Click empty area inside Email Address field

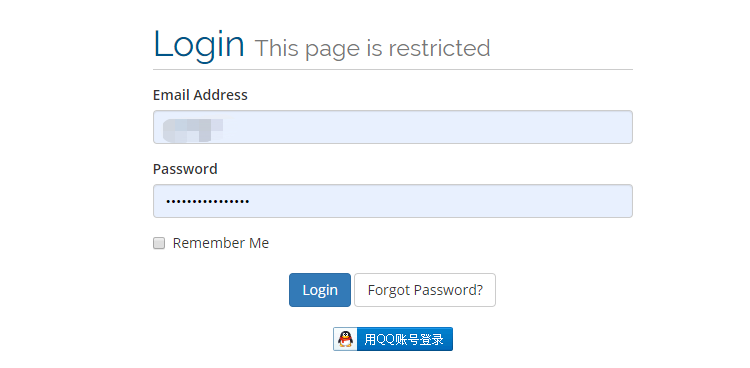pyautogui.click(x=430, y=127)
